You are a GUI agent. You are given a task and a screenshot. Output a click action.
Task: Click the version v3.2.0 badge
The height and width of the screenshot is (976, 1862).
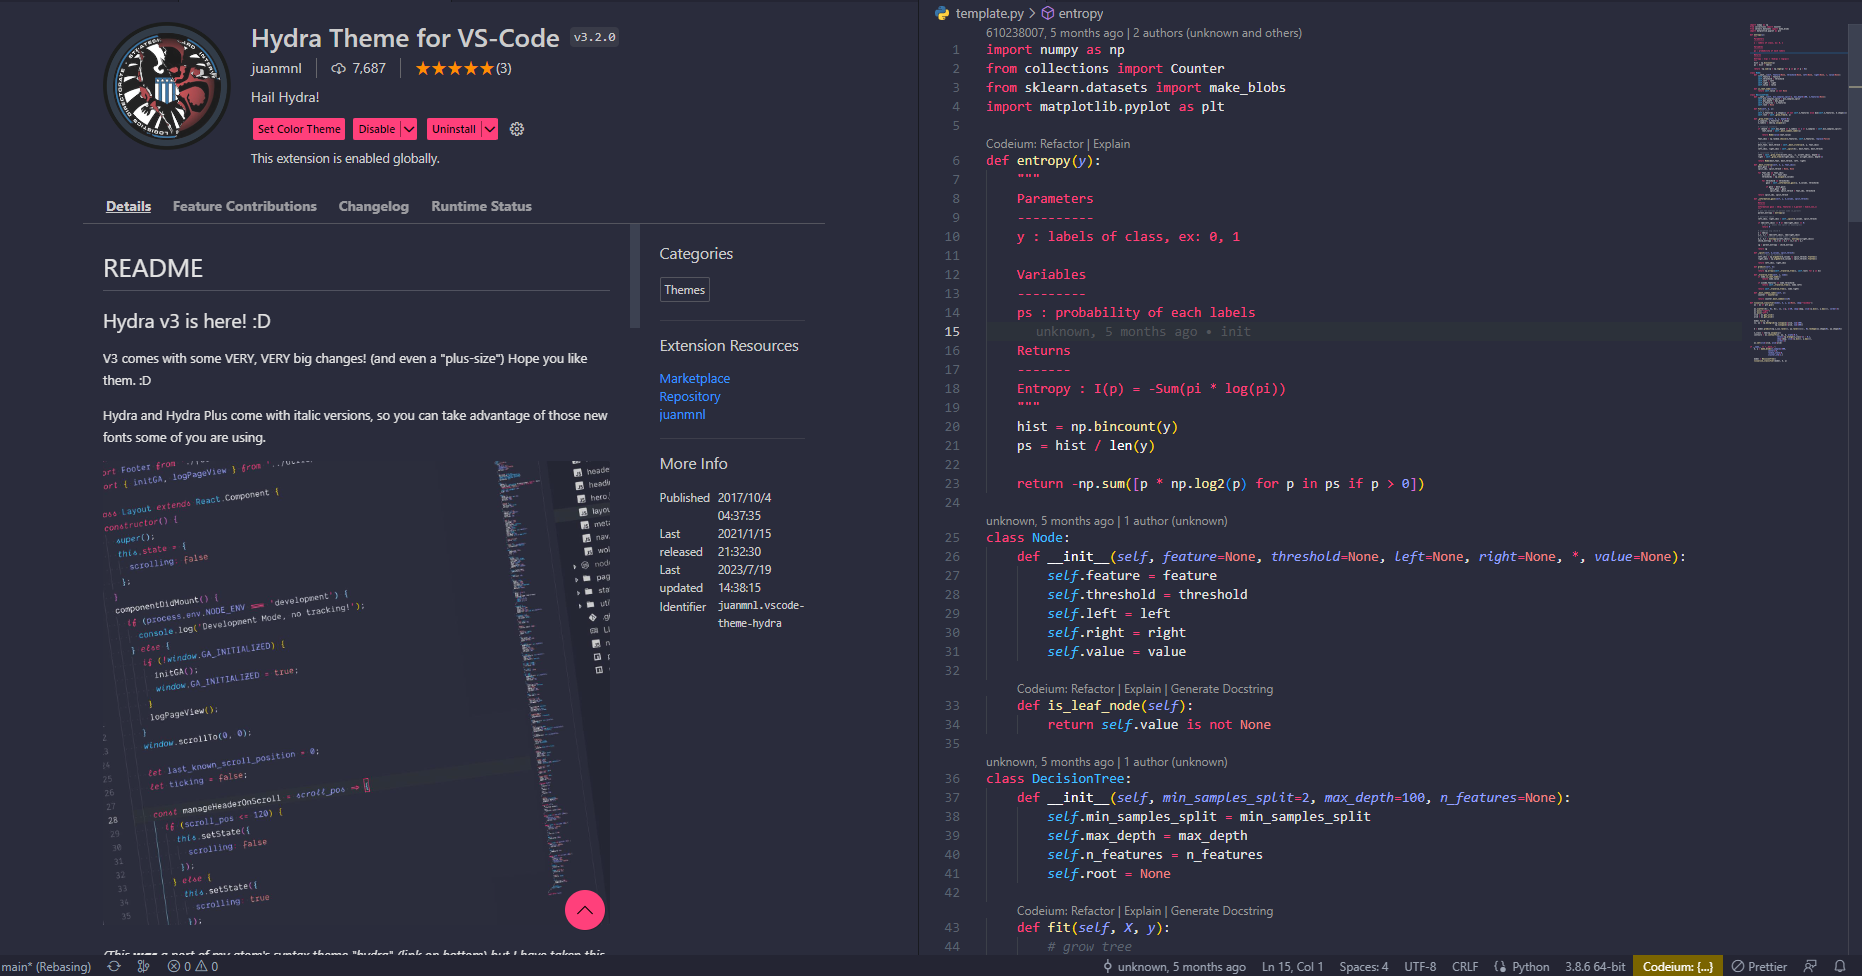[595, 37]
